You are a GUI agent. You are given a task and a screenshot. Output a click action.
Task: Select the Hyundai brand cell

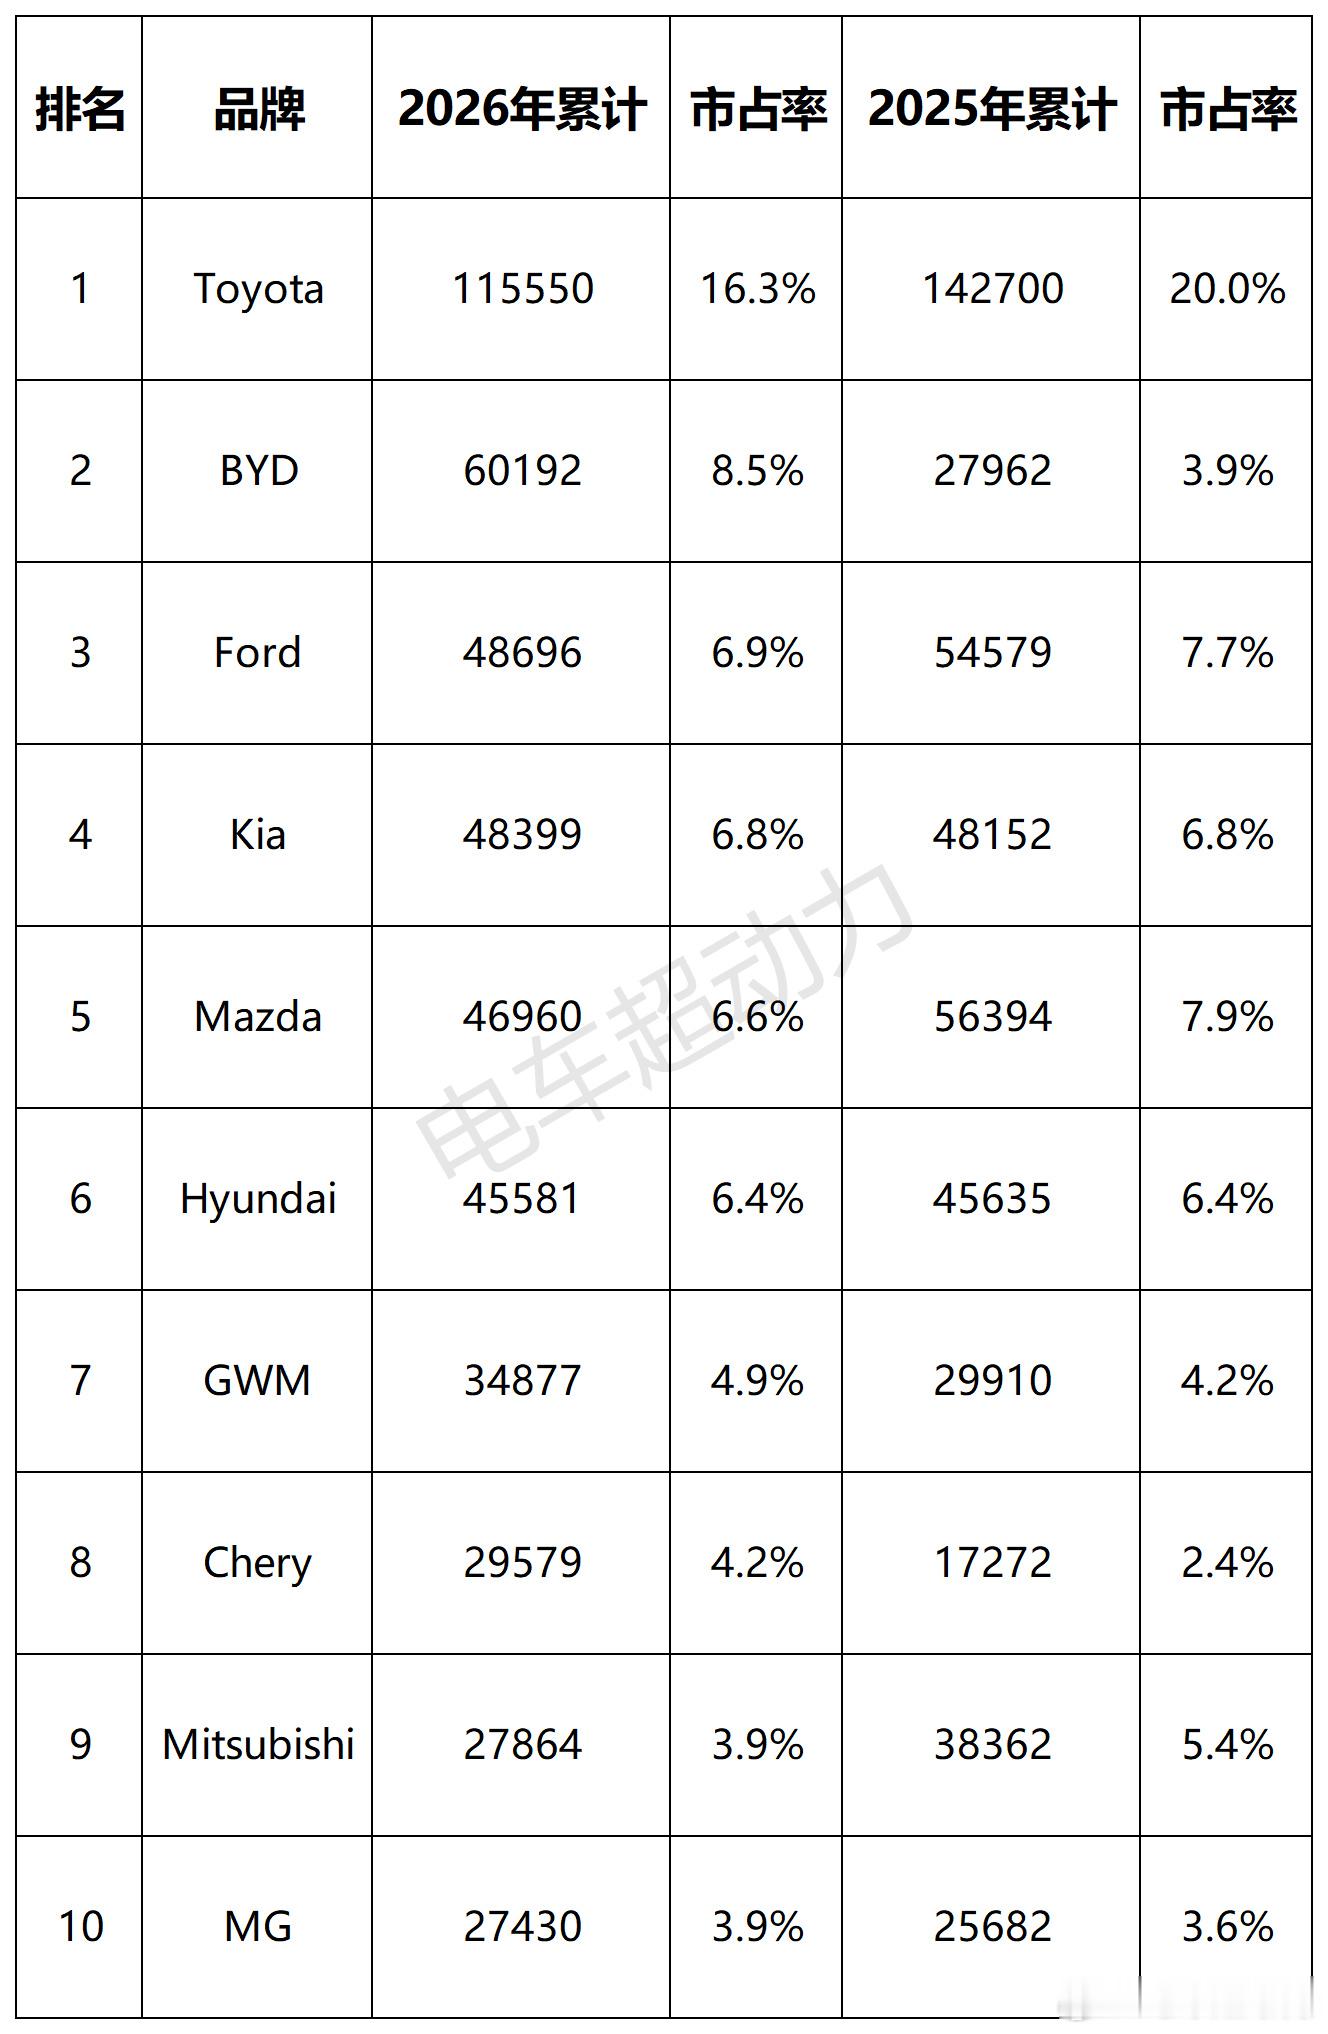(257, 1199)
